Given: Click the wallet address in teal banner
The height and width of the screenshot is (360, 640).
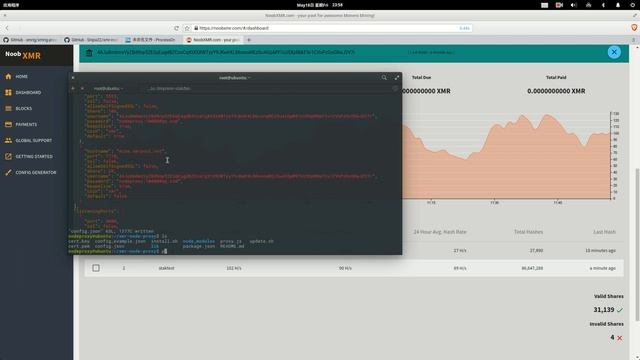Looking at the screenshot, I should click(x=226, y=52).
